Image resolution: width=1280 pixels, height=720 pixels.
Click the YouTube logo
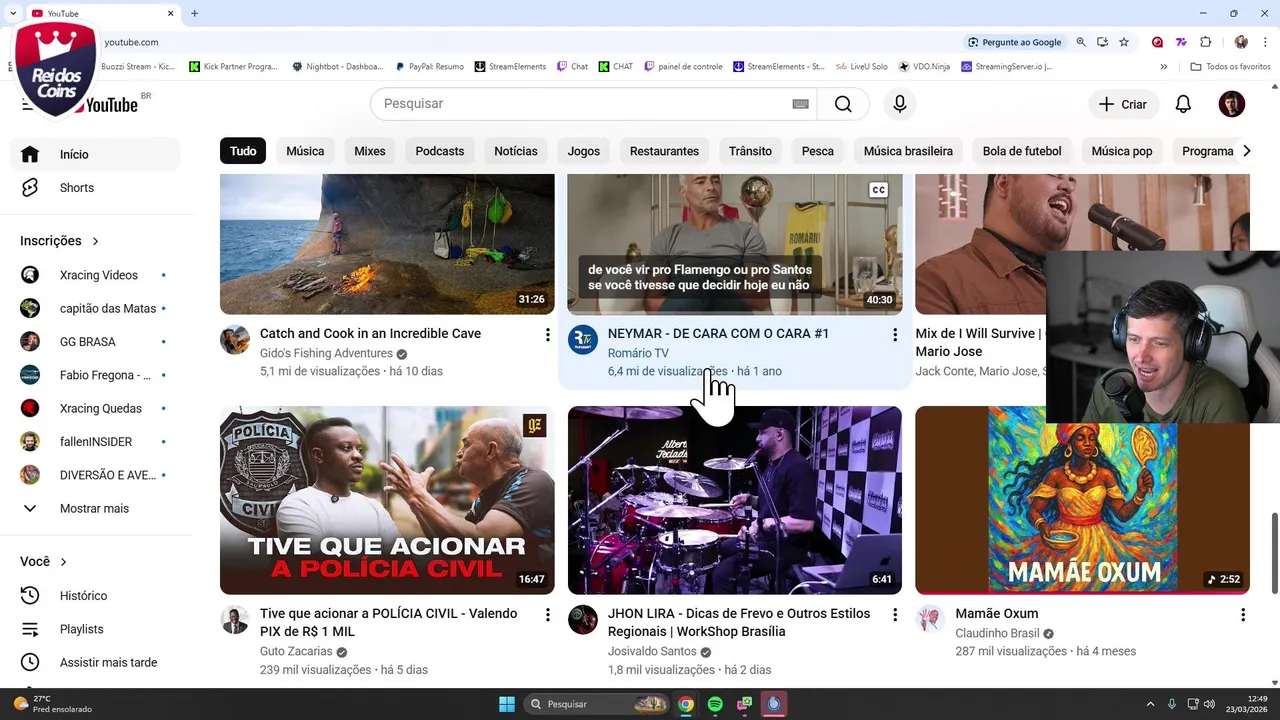tap(112, 104)
